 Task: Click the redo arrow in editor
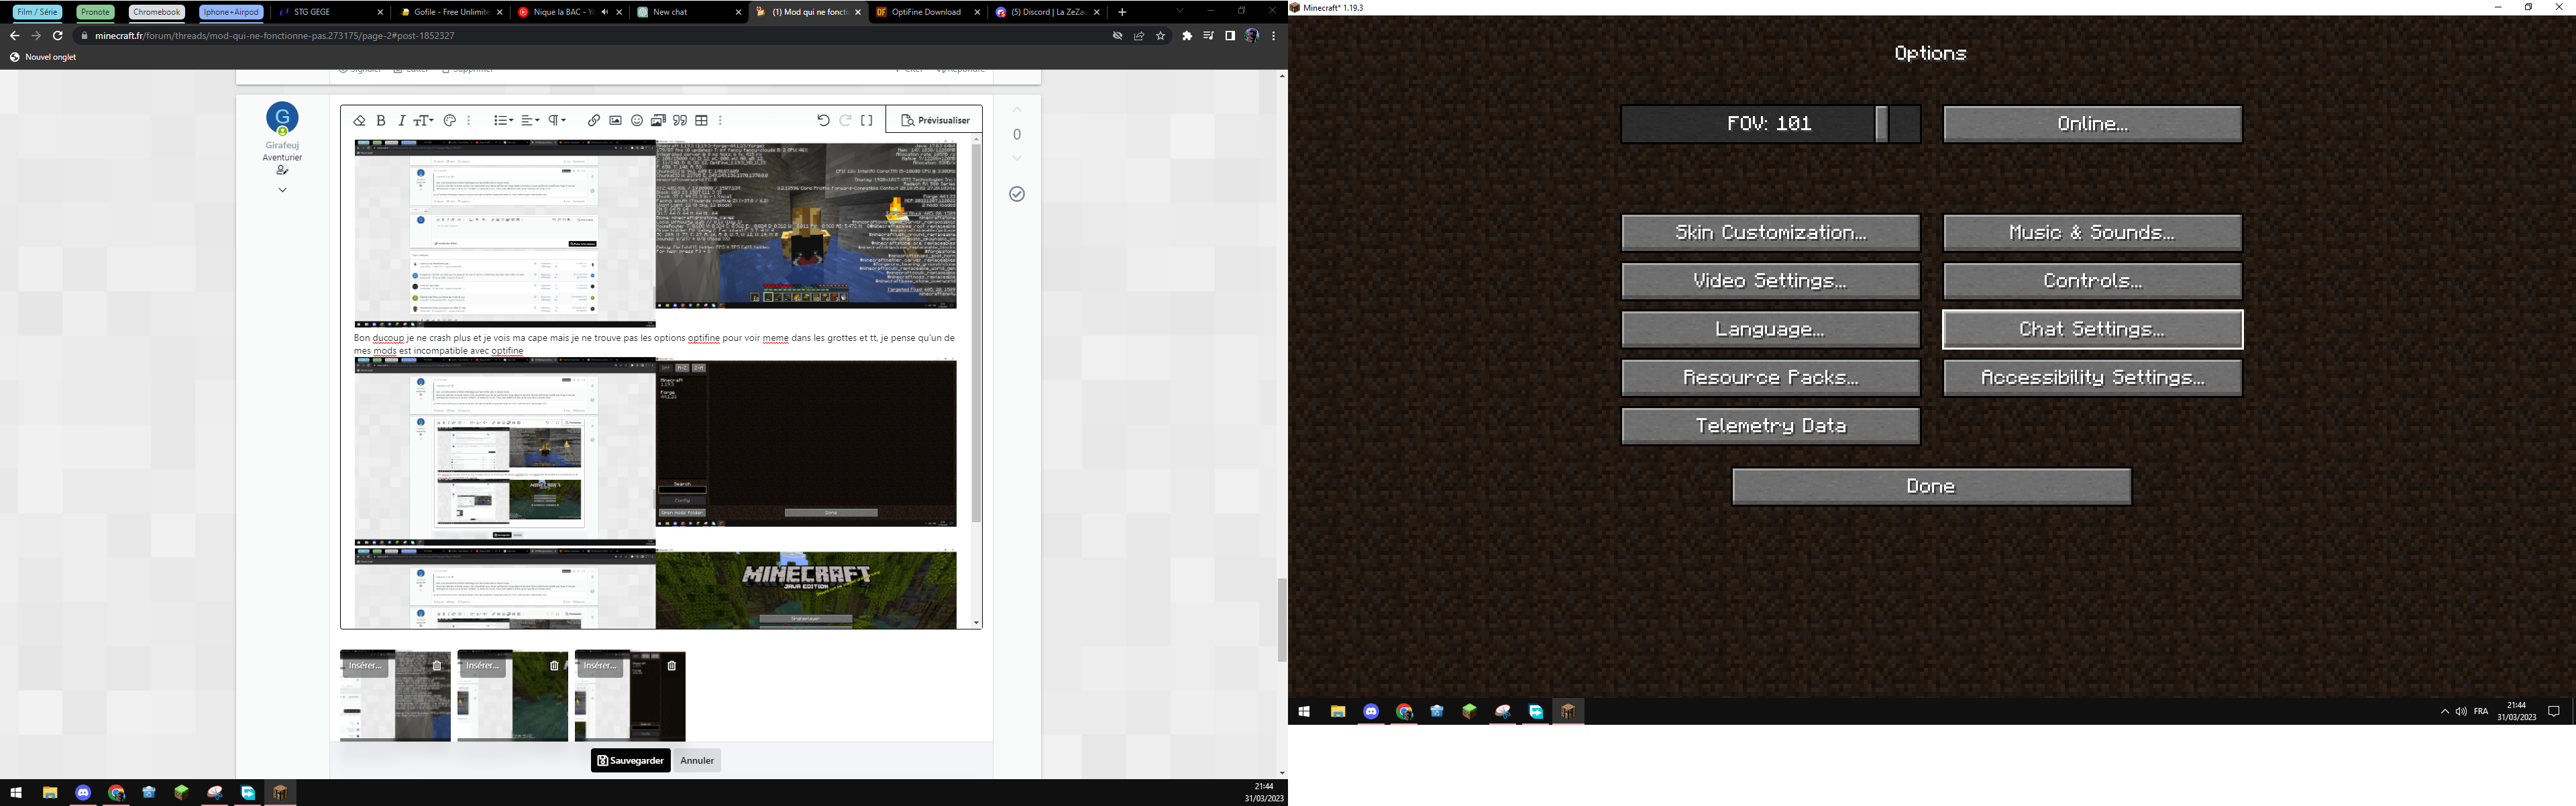pyautogui.click(x=845, y=120)
